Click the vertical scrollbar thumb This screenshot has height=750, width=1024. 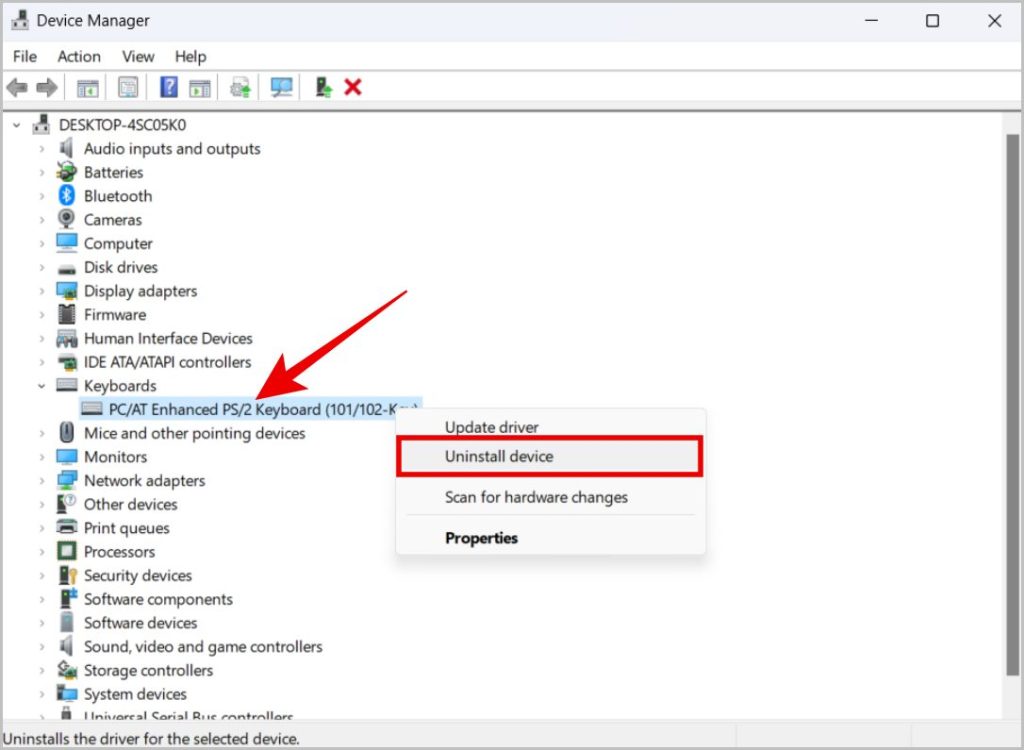click(x=1012, y=405)
